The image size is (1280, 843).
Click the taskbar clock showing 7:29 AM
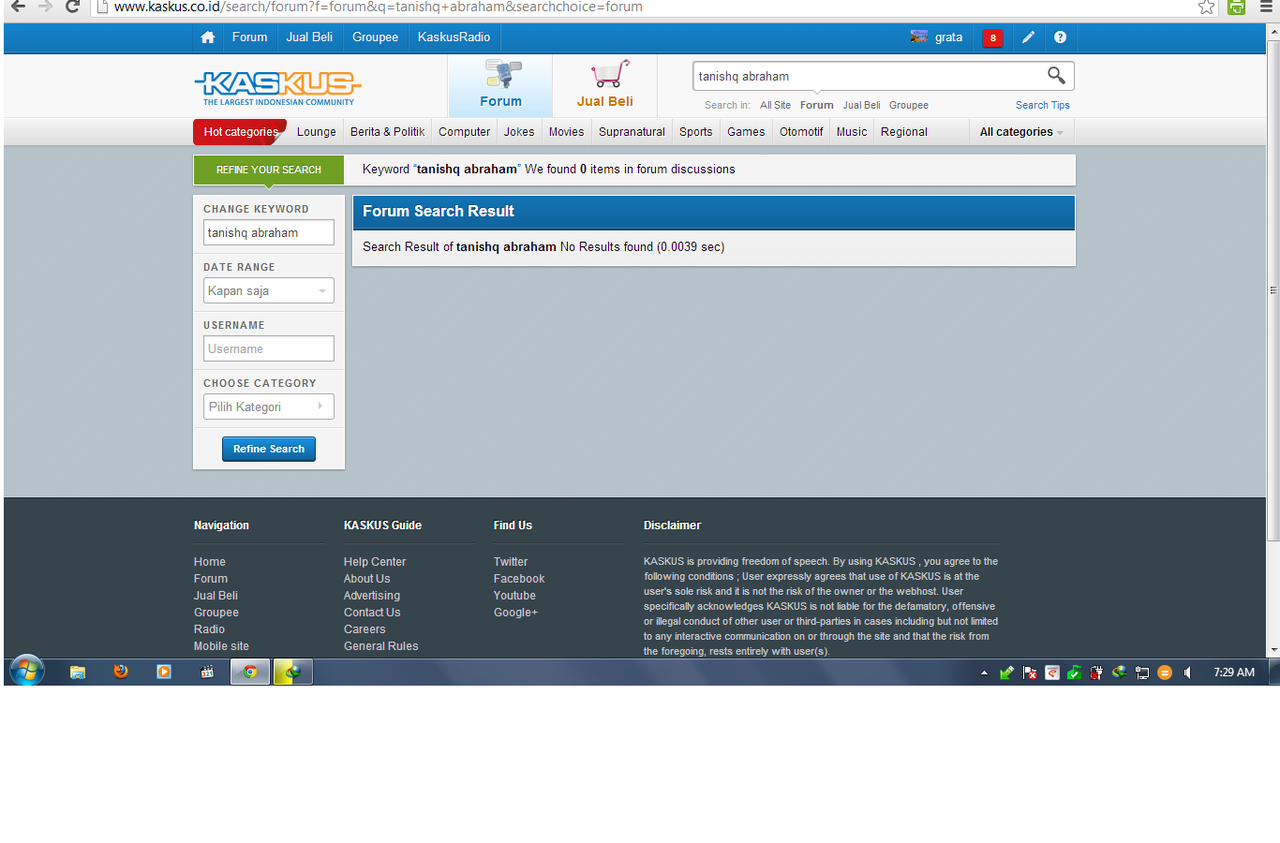(1234, 673)
